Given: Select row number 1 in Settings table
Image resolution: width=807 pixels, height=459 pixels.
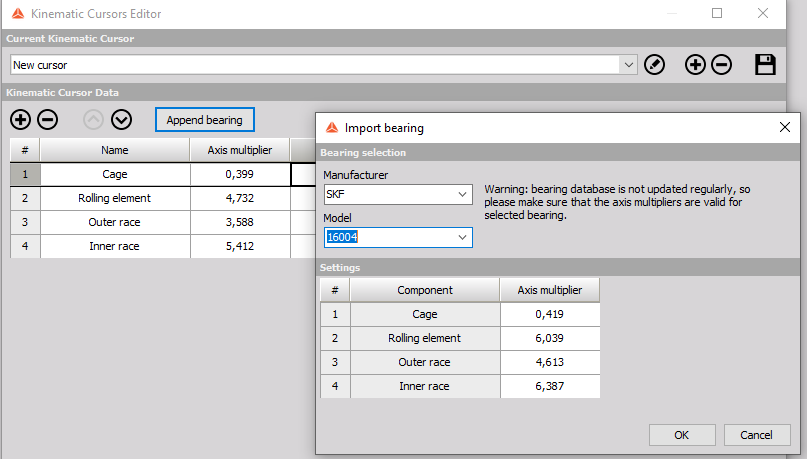Looking at the screenshot, I should pos(335,314).
